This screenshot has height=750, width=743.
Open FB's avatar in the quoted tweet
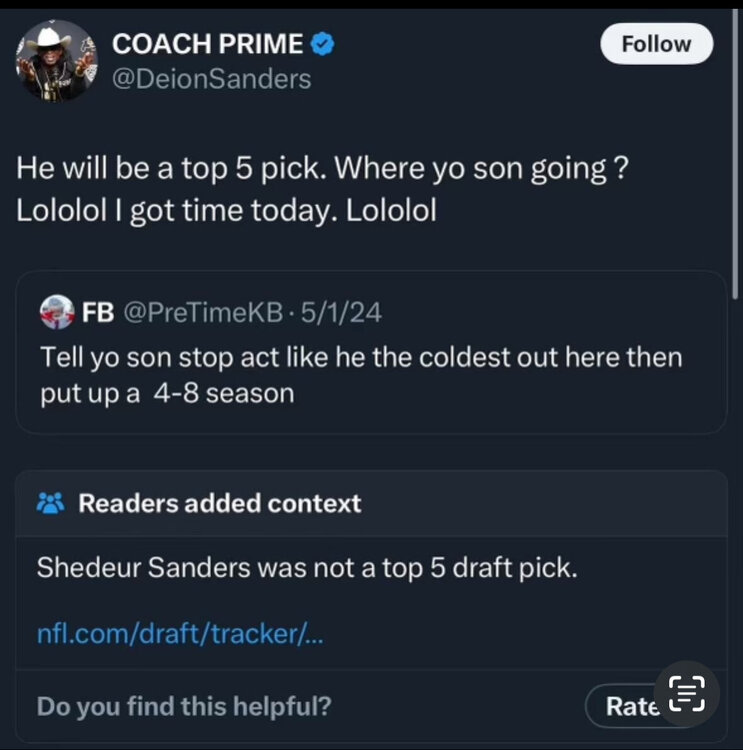point(57,312)
